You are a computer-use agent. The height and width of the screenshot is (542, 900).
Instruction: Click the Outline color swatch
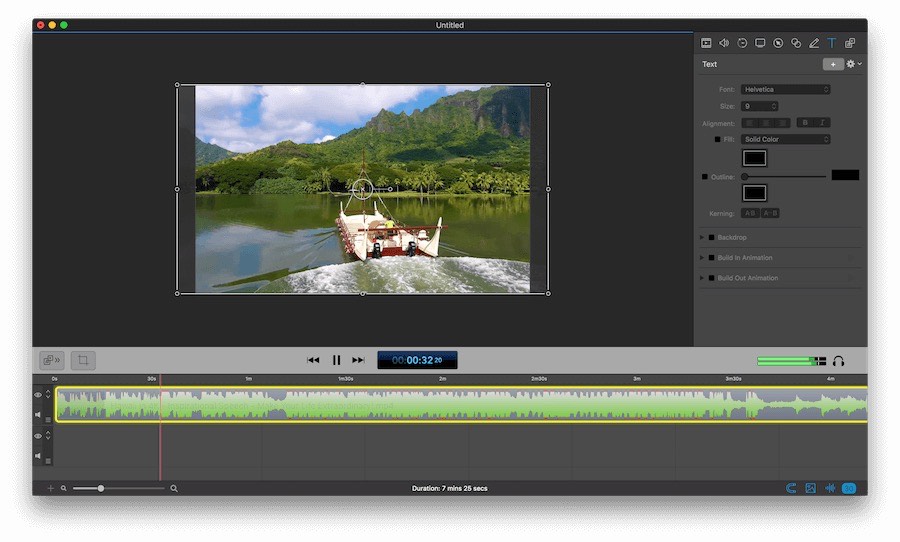(754, 193)
